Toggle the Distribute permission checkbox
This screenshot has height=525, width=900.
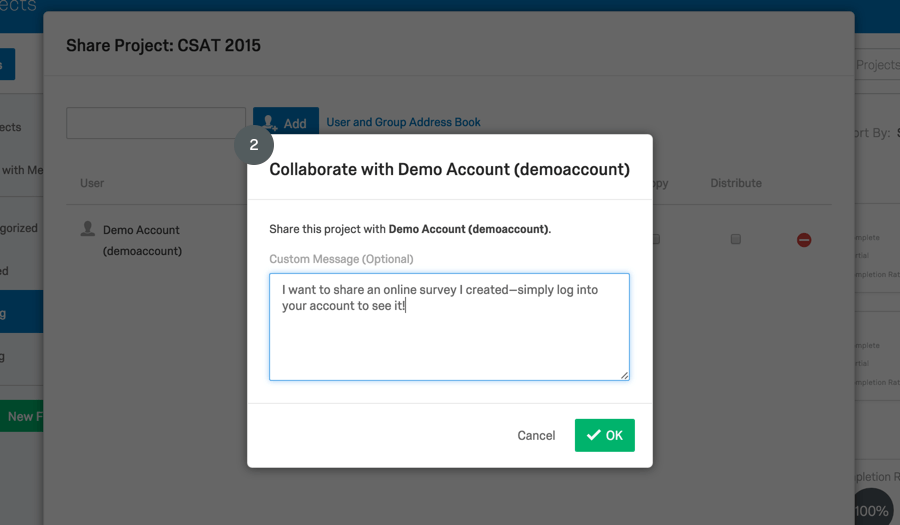(736, 239)
